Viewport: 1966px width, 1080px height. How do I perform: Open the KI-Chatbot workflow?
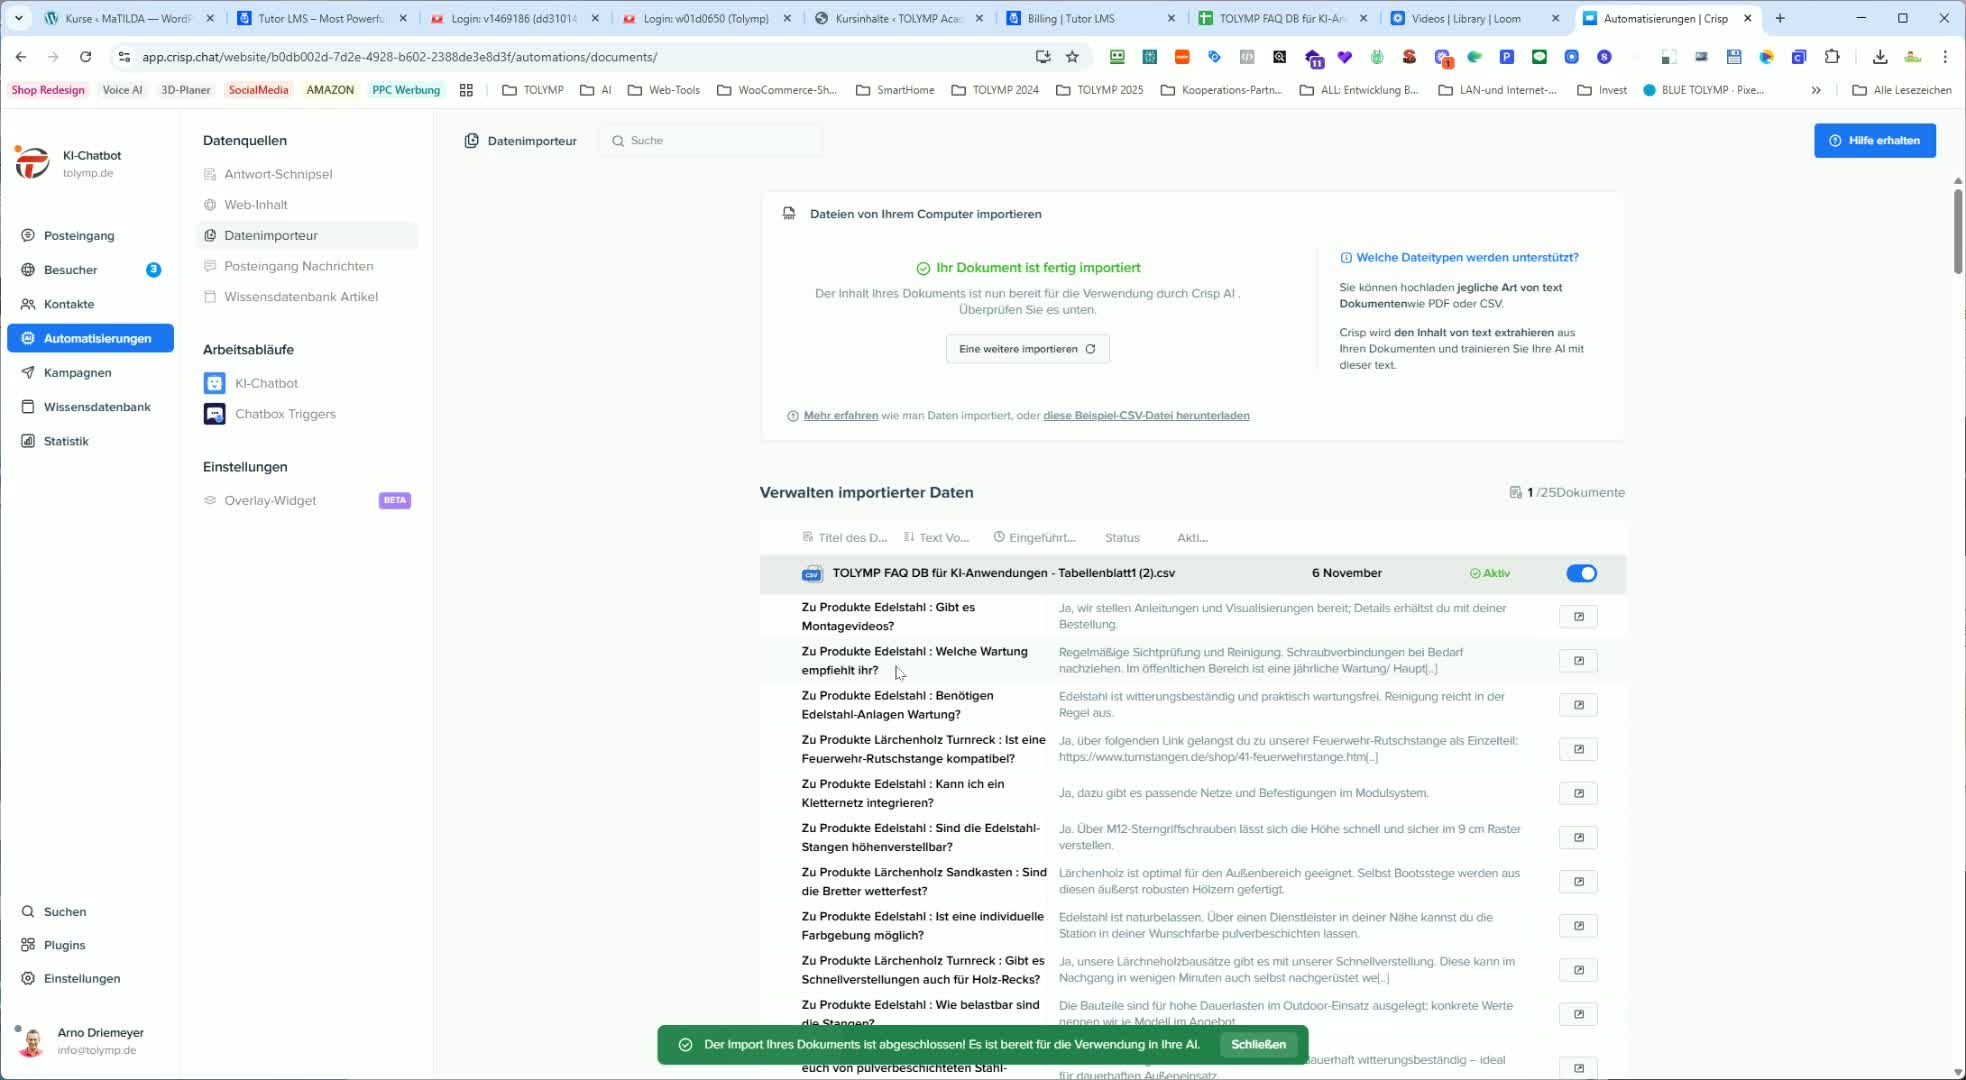point(265,383)
